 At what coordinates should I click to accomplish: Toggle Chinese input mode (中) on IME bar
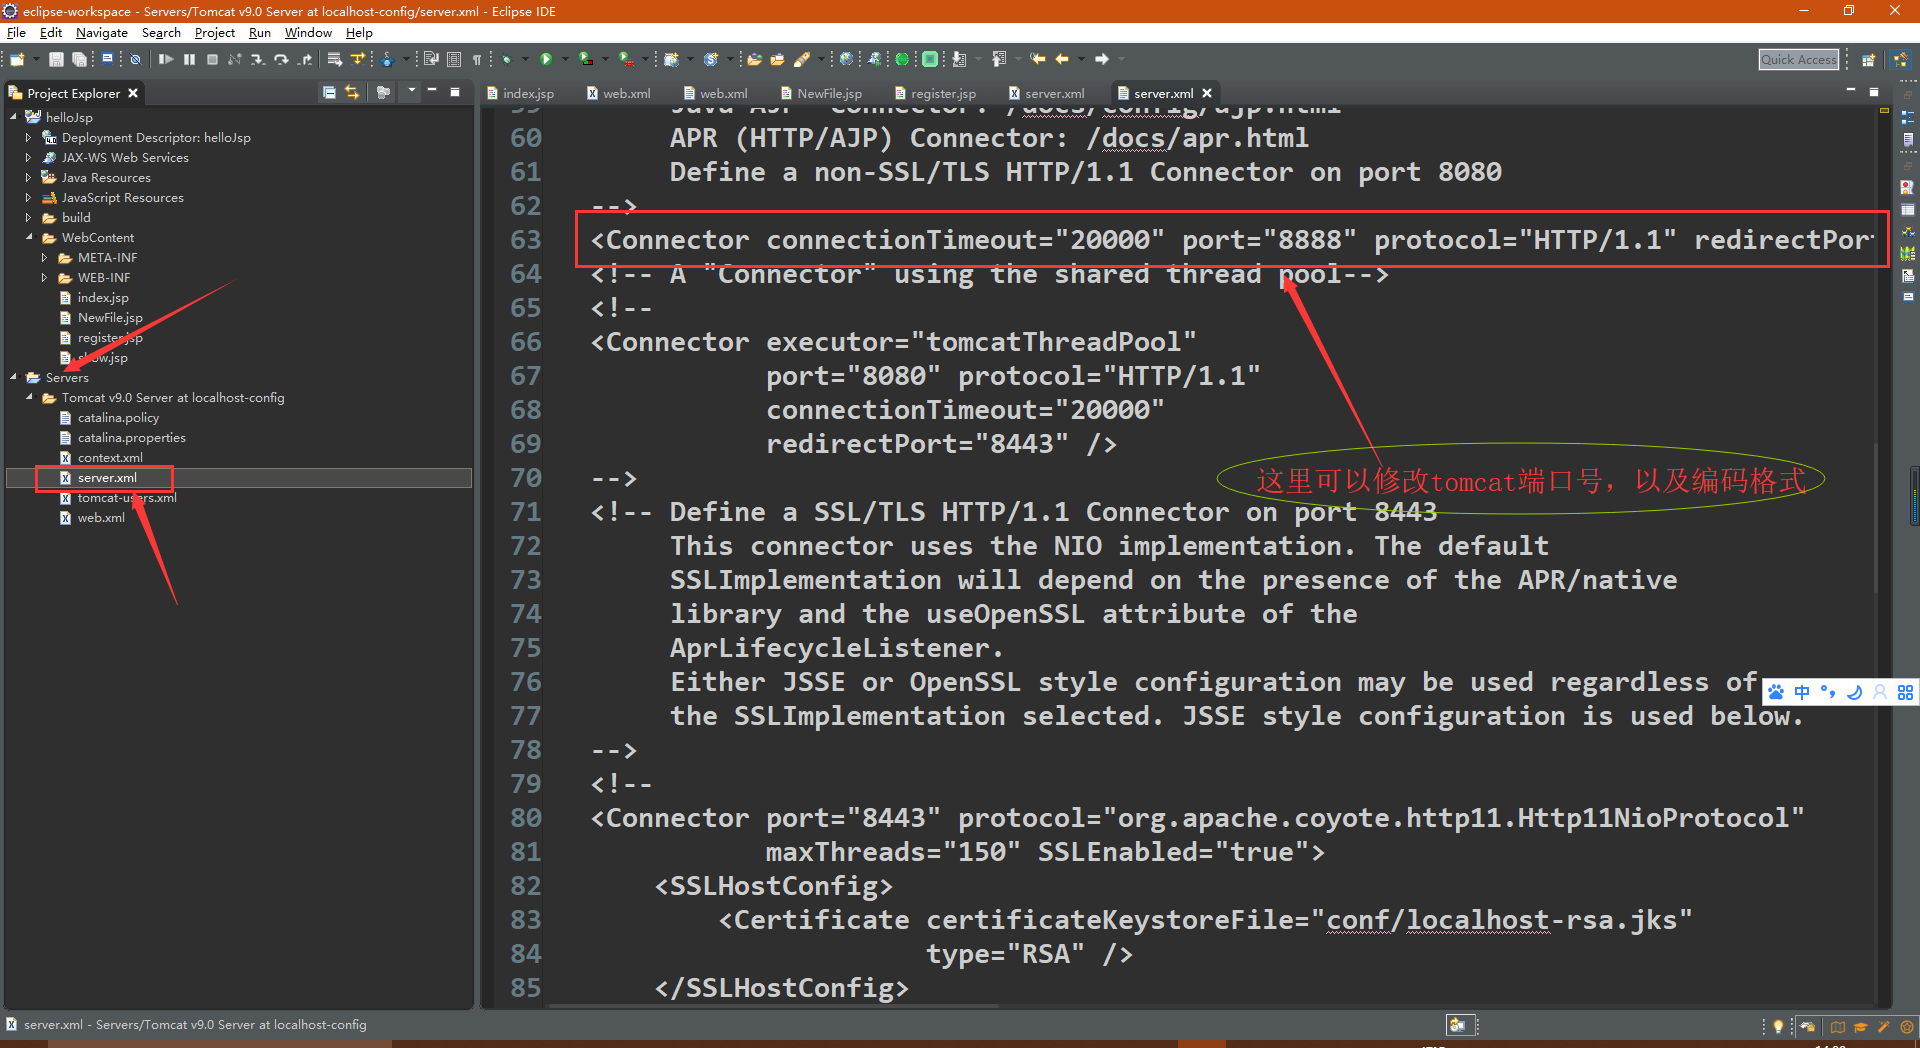[x=1802, y=692]
